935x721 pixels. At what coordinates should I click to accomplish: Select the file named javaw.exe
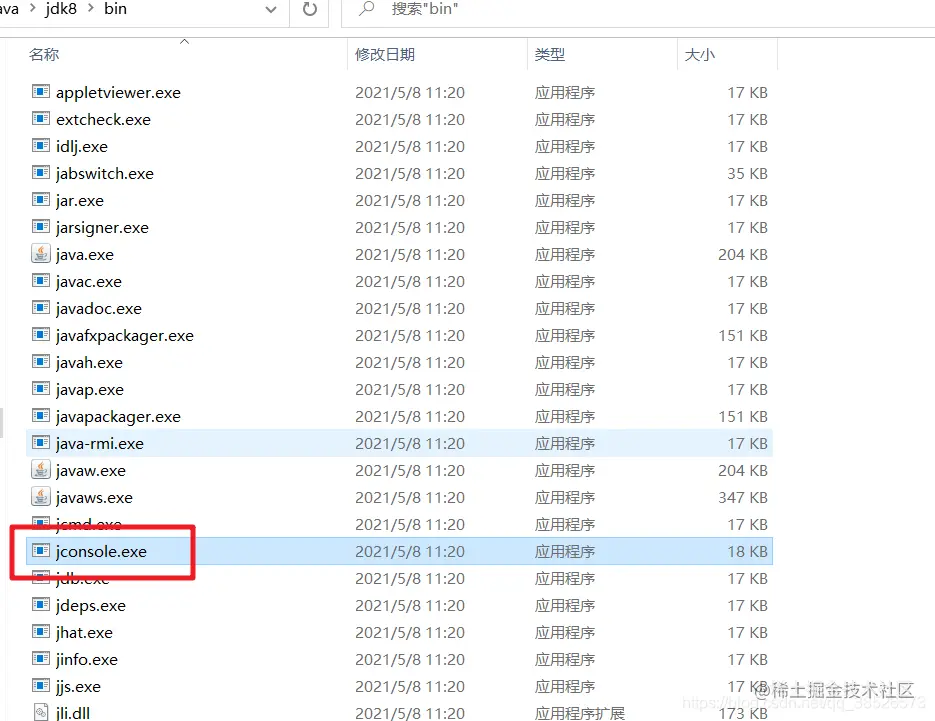point(91,471)
